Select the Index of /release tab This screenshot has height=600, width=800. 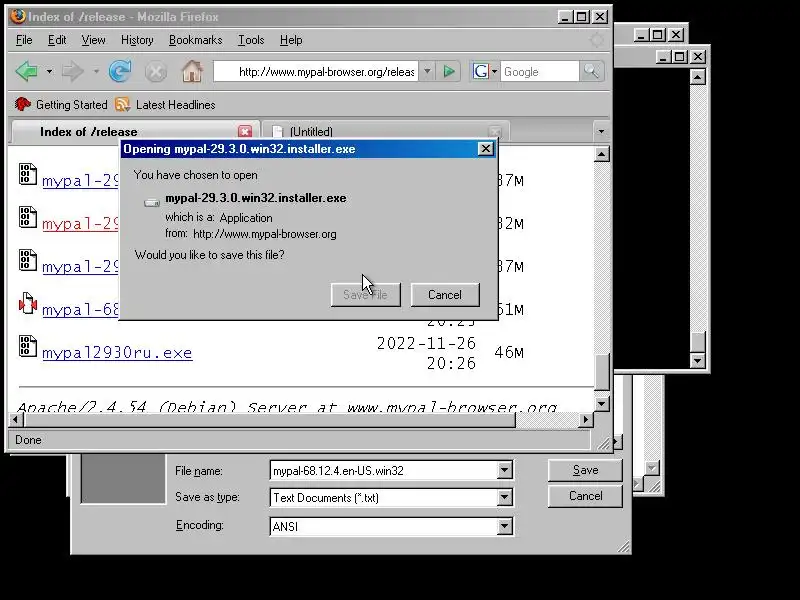(x=135, y=131)
